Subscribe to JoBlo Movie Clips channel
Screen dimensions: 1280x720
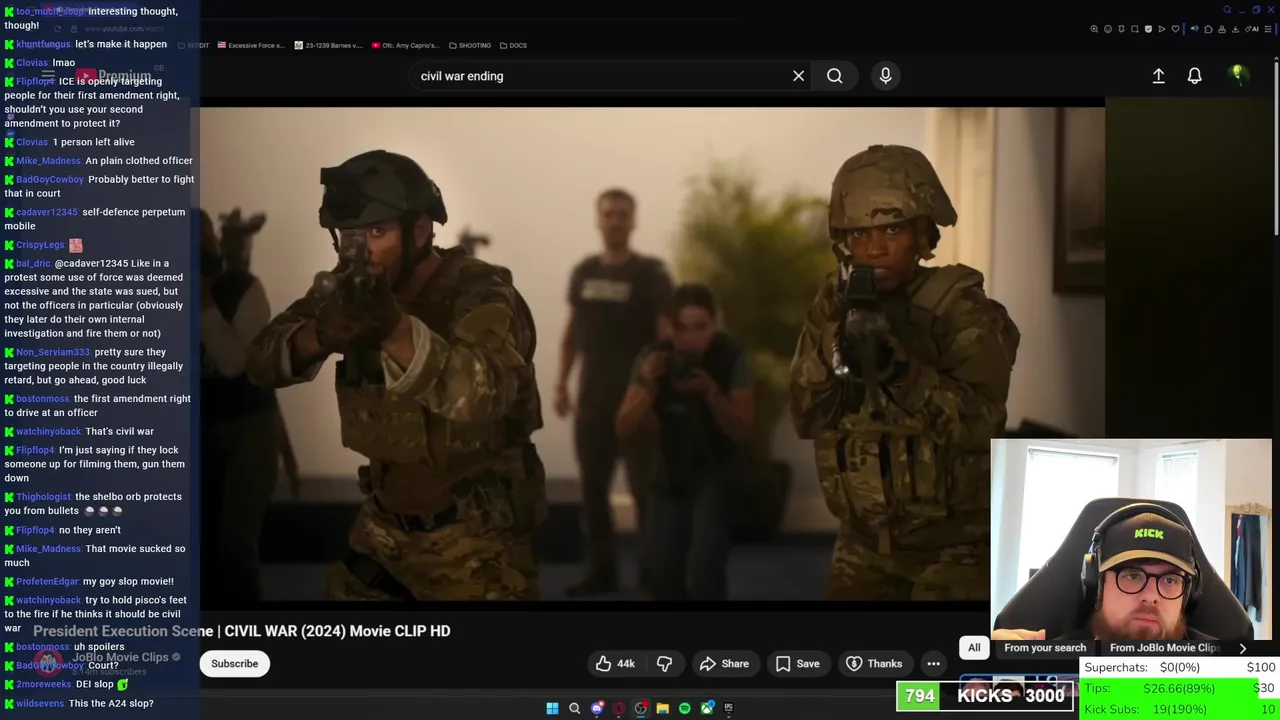click(234, 664)
